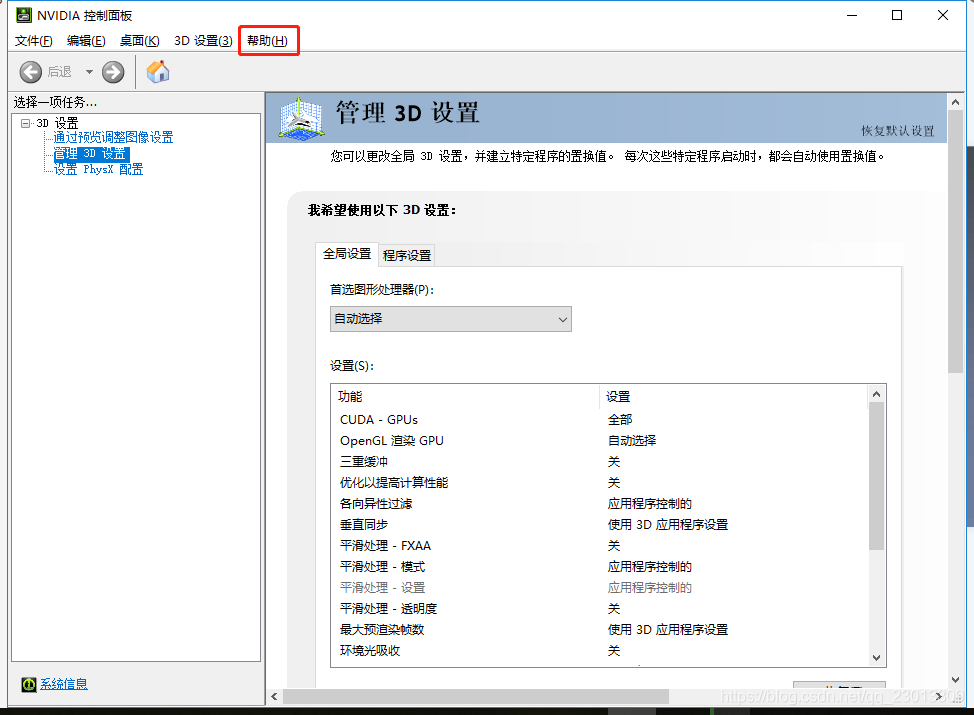Select the 优化以提高计算性能 row
The image size is (974, 715).
(599, 483)
